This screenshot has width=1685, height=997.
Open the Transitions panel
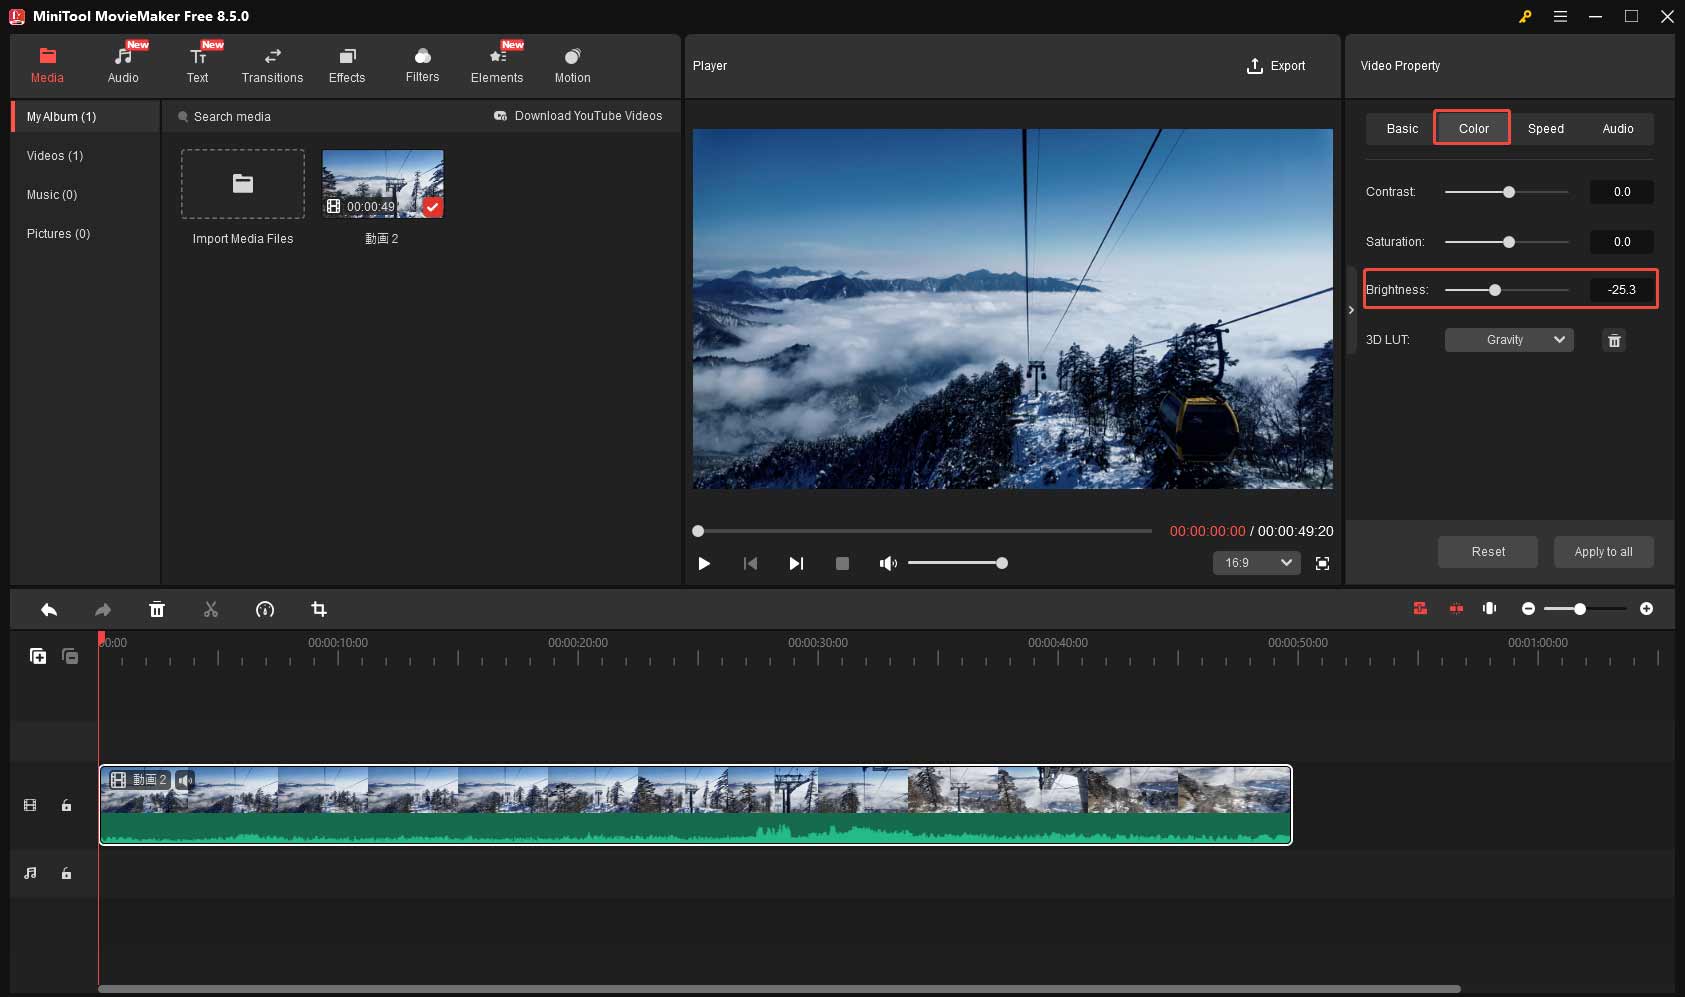[271, 64]
